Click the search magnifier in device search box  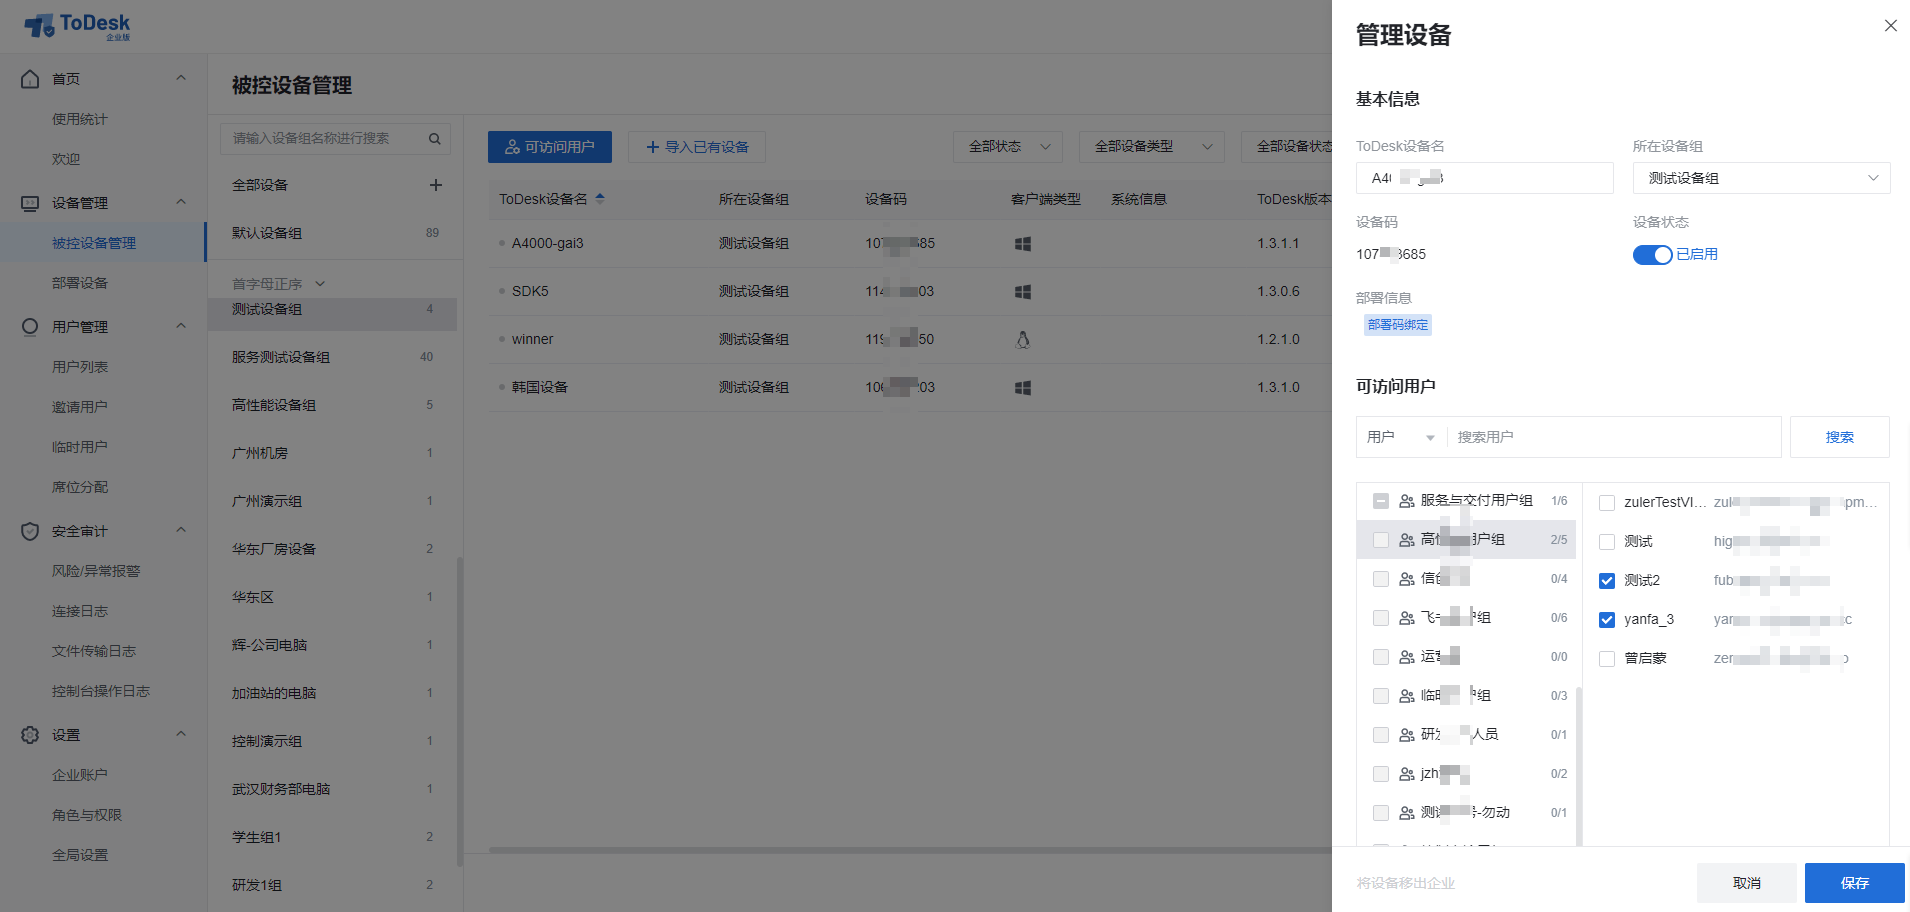coord(435,139)
